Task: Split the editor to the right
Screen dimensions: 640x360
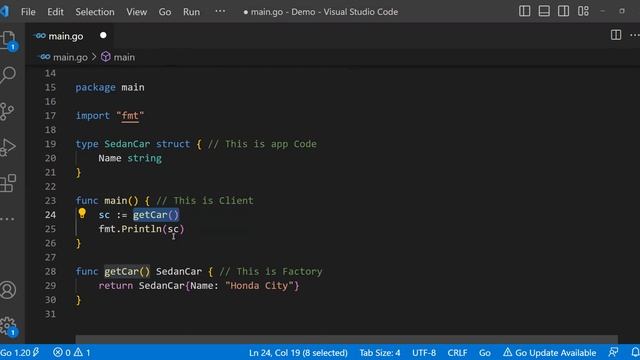Action: click(x=616, y=35)
